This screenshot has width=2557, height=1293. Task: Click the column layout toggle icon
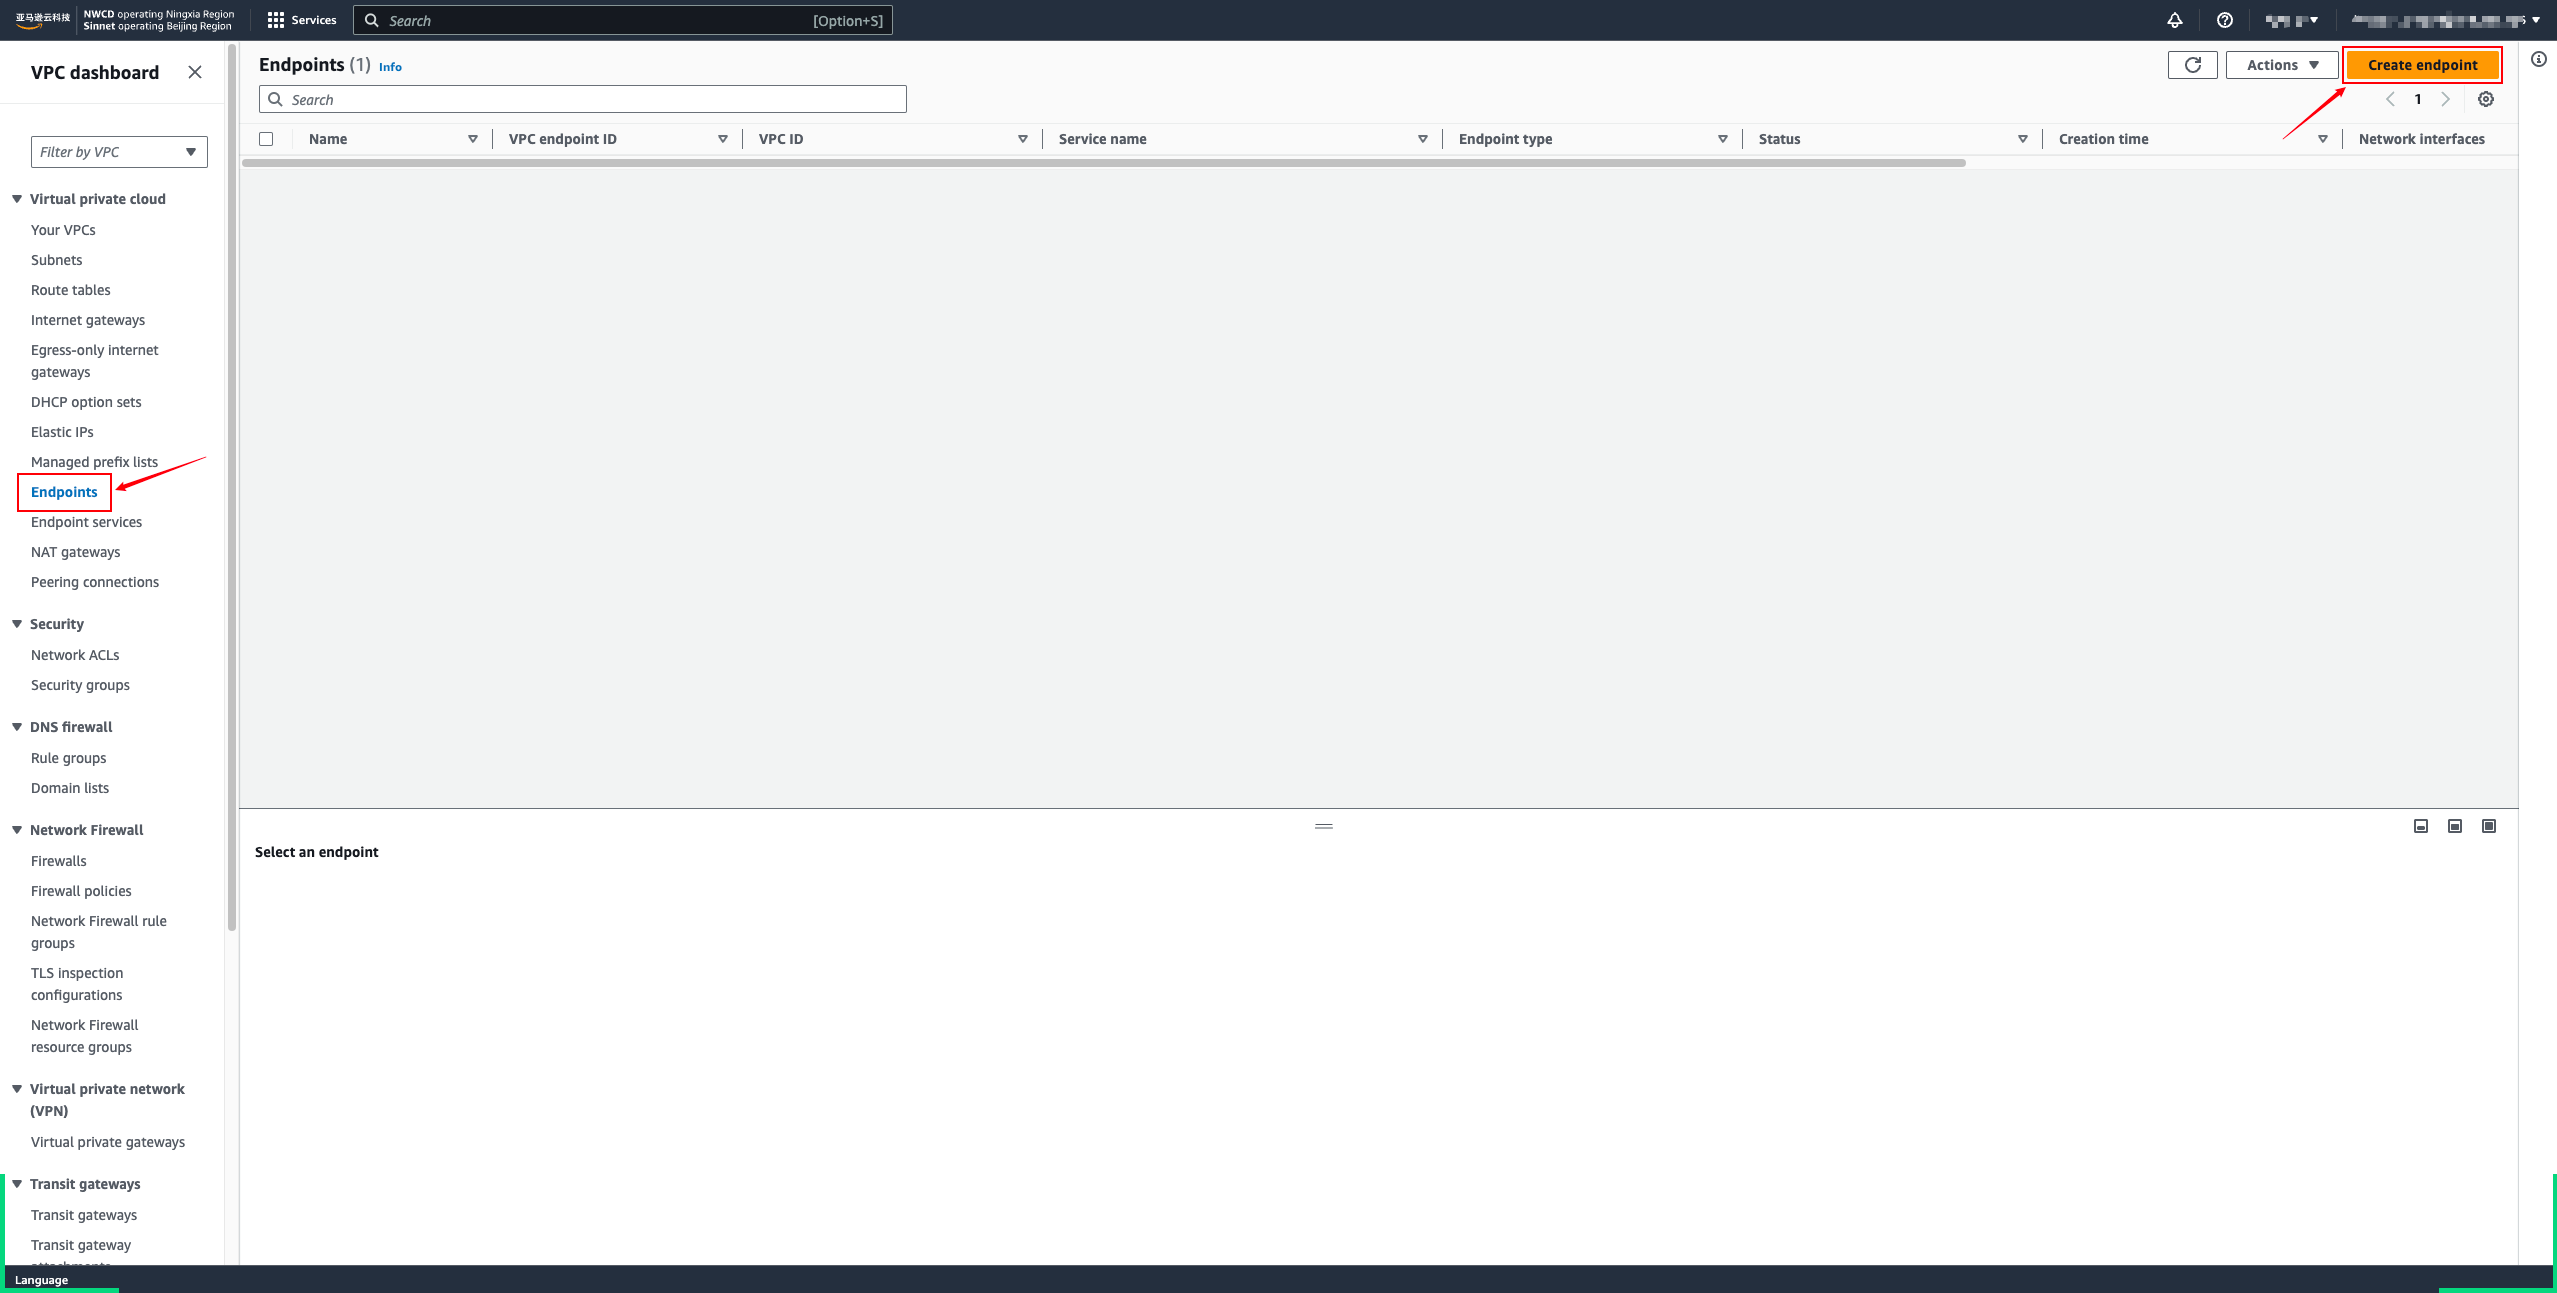tap(2453, 826)
